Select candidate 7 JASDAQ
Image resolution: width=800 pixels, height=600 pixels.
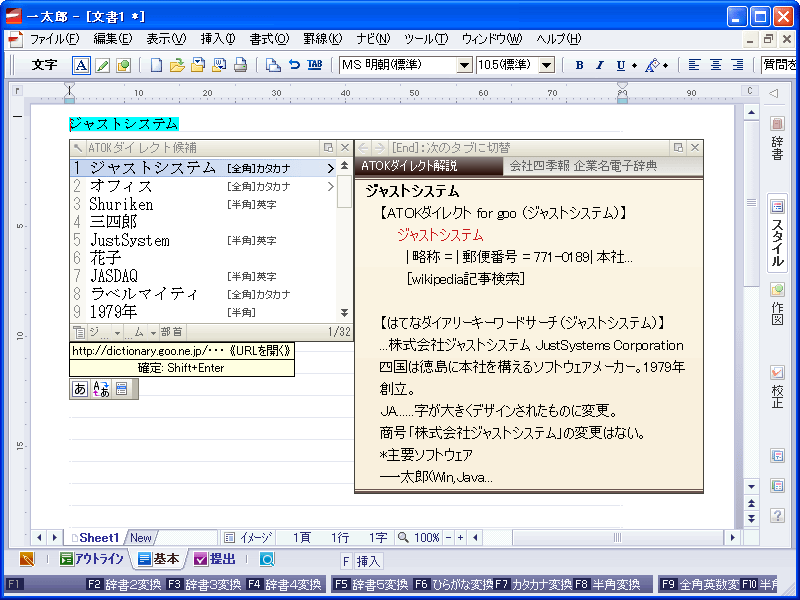(x=203, y=276)
